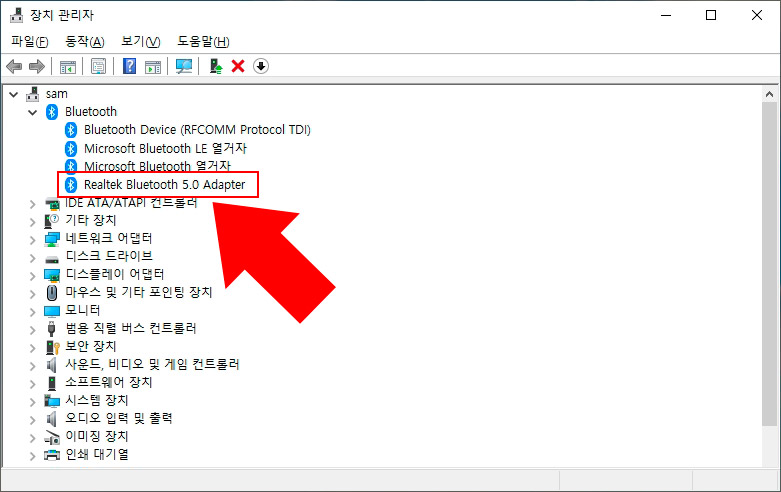Viewport: 781px width, 492px height.
Task: Click the Bluetooth category icon
Action: coord(52,112)
